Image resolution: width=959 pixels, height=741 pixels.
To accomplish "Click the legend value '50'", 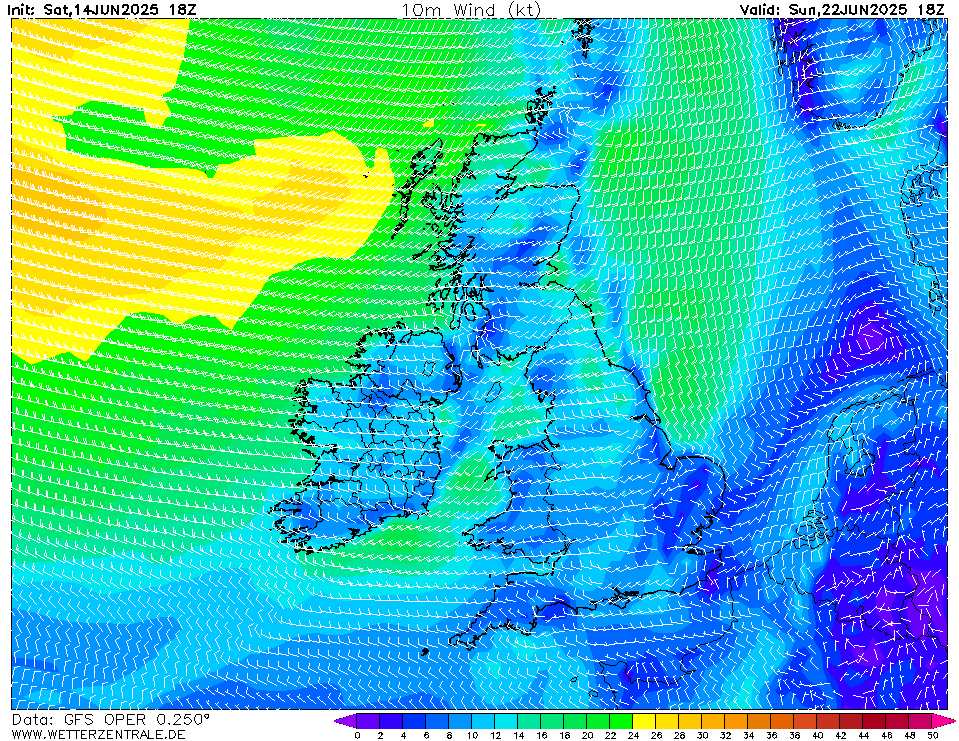I will pos(932,735).
